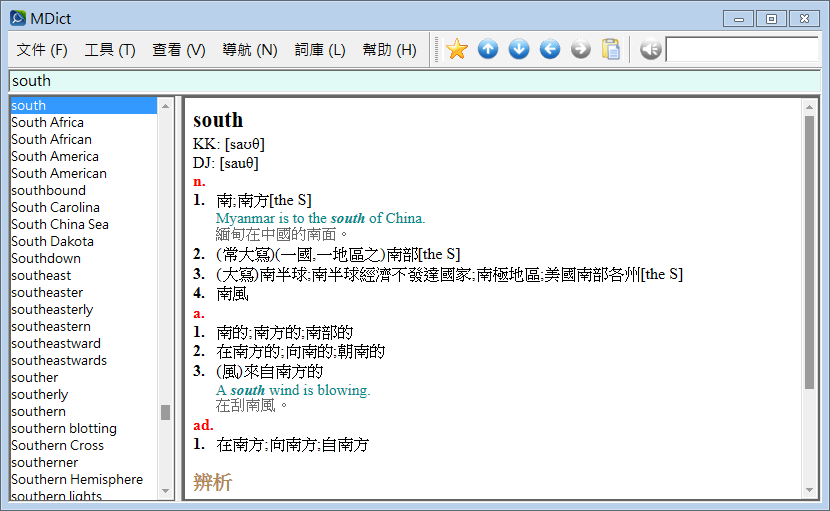Click example 'Myanmar is to the south of China.'
The width and height of the screenshot is (830, 511).
320,218
